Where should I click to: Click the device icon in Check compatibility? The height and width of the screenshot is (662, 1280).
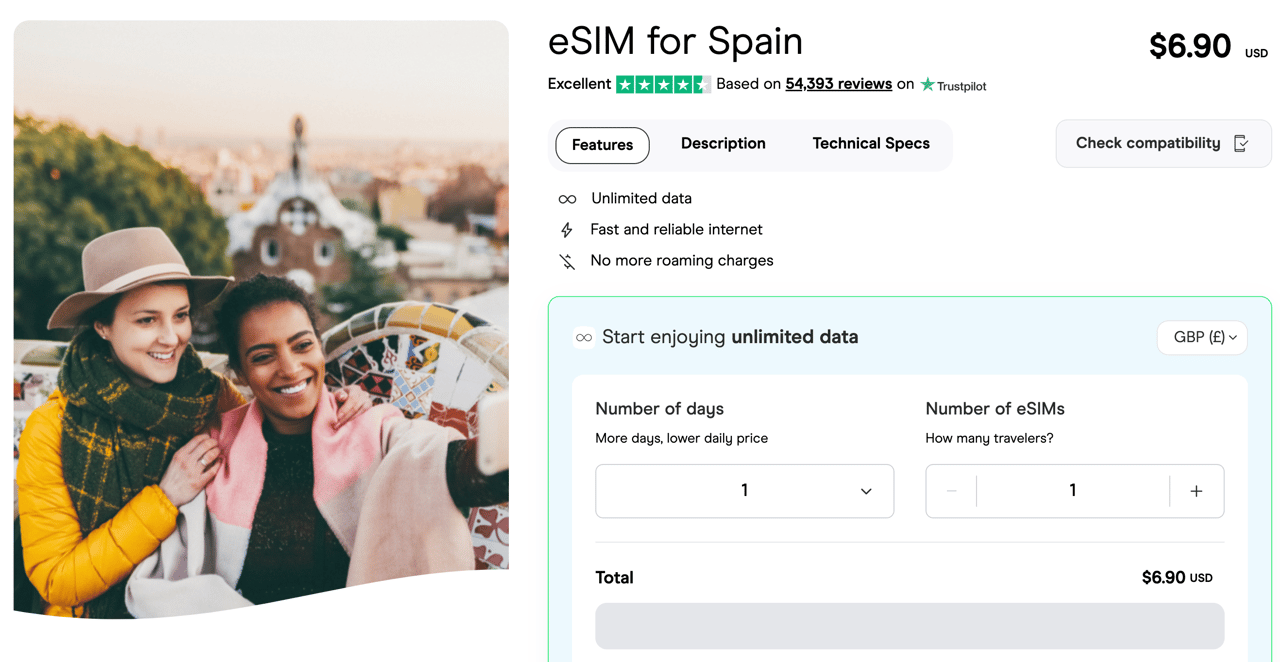tap(1241, 144)
